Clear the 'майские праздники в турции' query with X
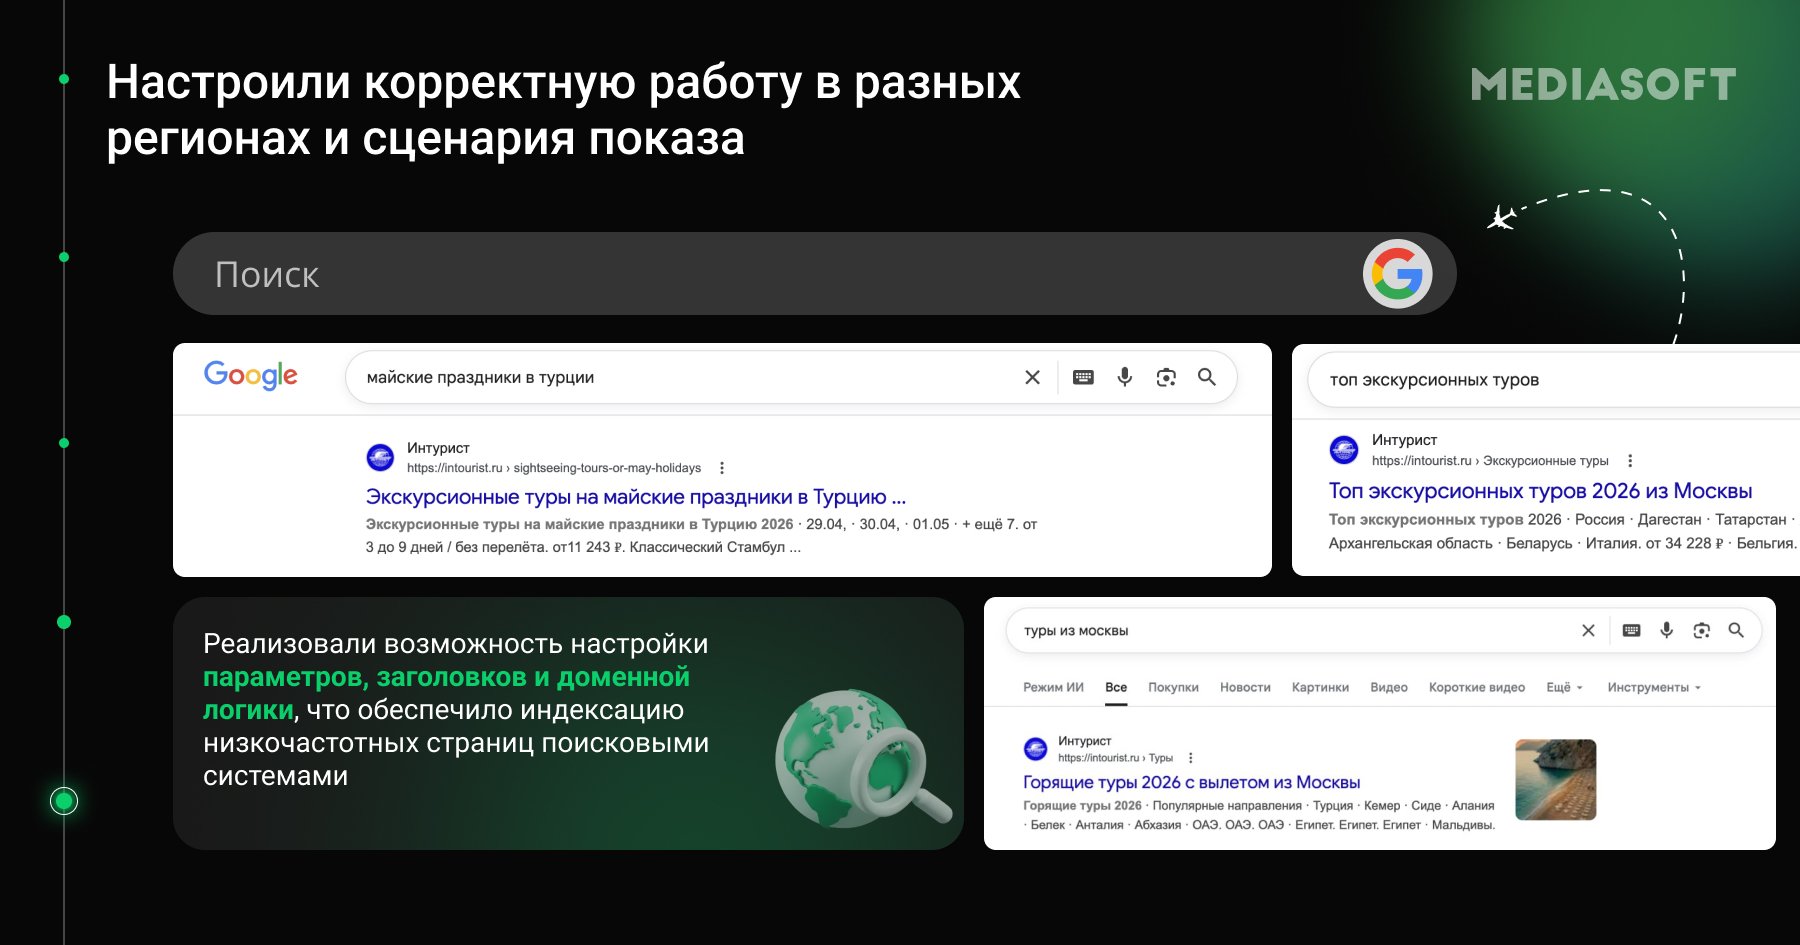This screenshot has width=1800, height=945. click(x=1032, y=377)
